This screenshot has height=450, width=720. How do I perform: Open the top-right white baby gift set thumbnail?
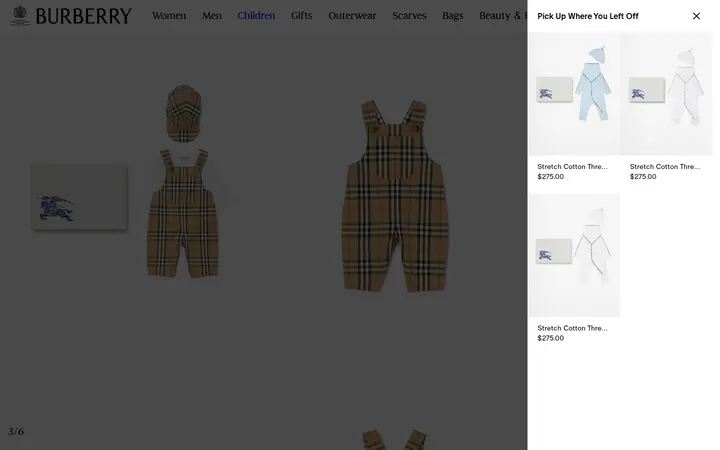click(x=667, y=94)
